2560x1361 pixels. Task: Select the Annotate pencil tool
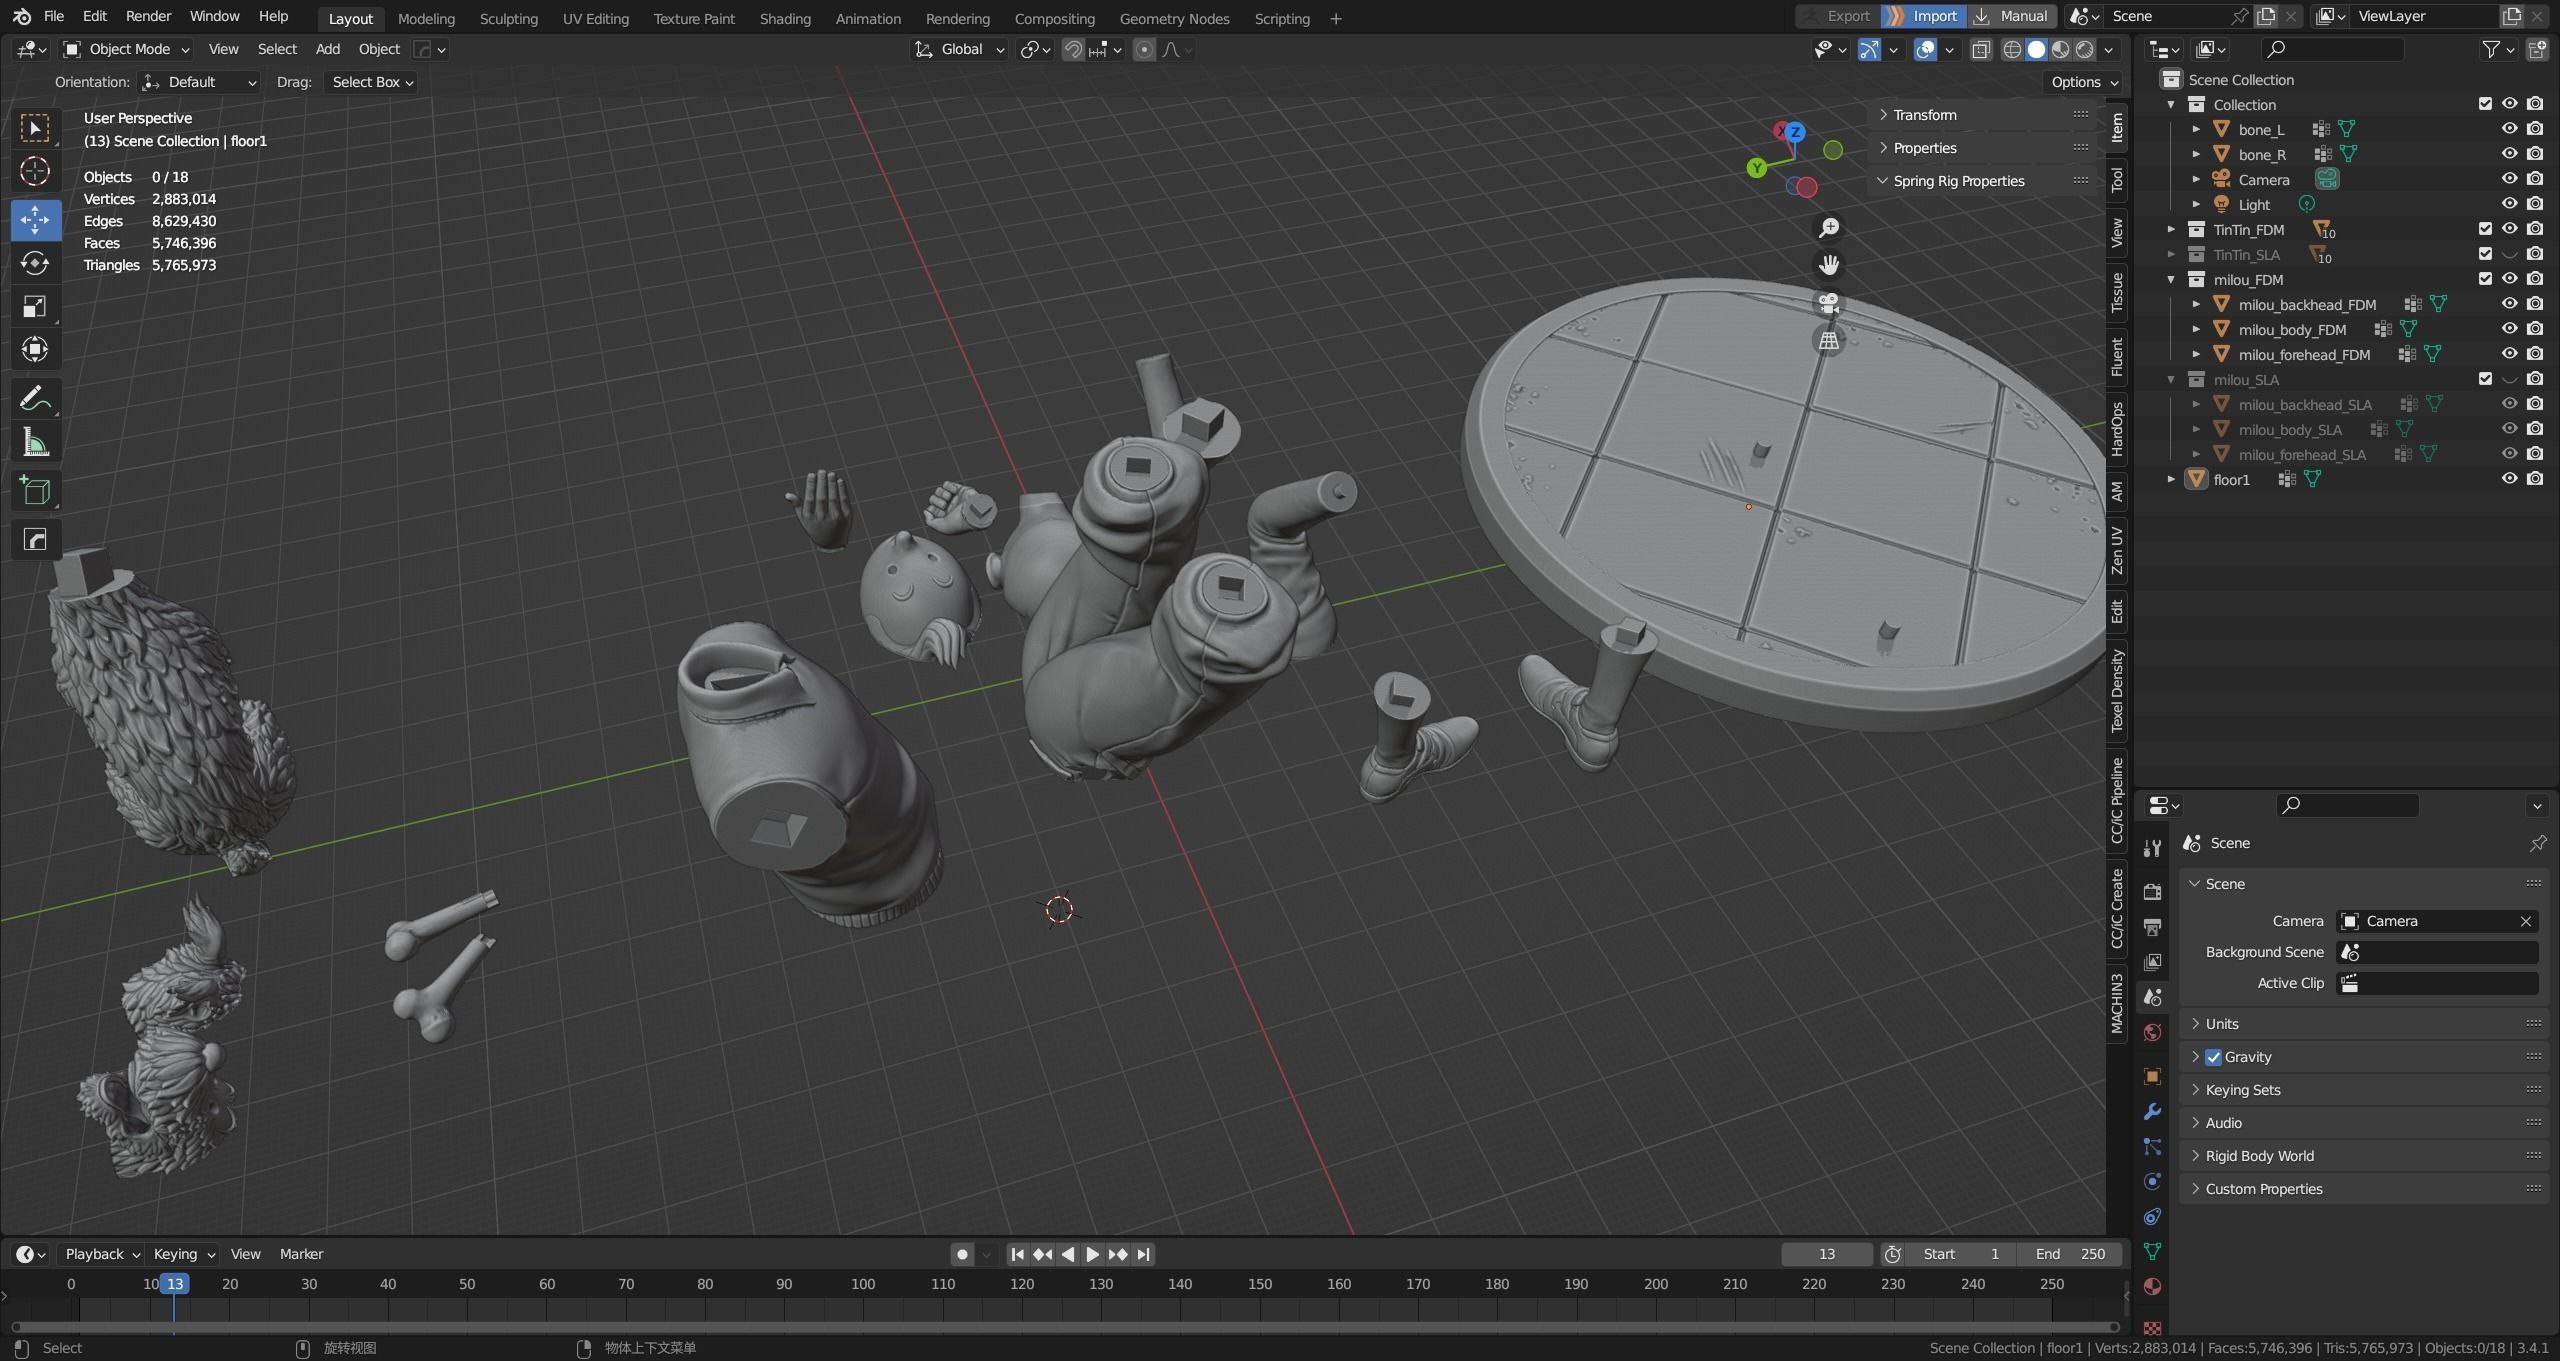point(35,399)
